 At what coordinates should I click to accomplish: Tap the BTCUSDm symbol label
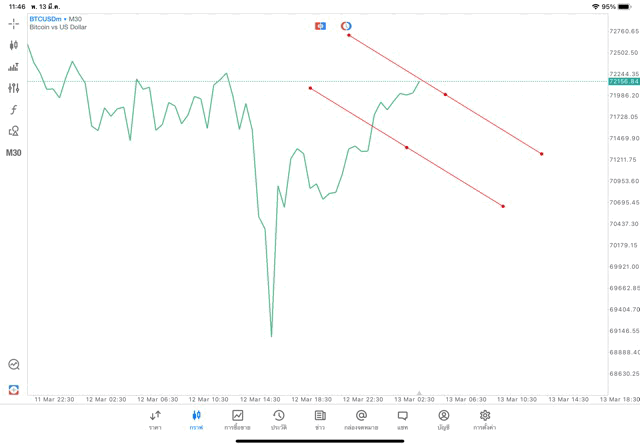[45, 19]
